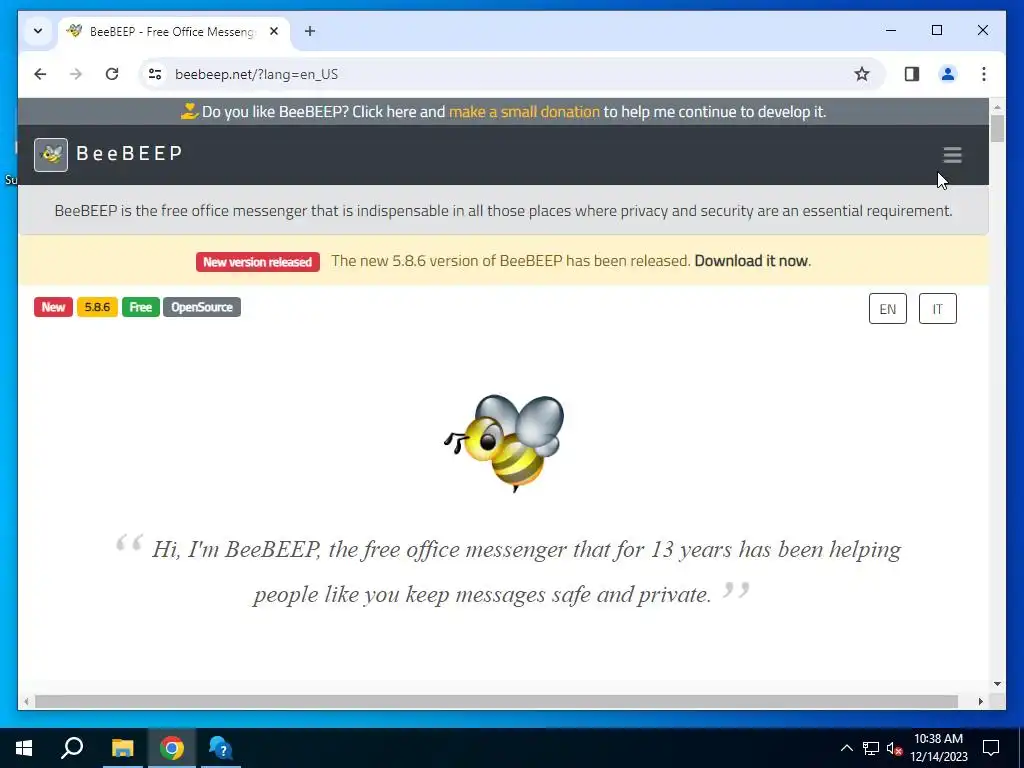Open the network status tray icon
The height and width of the screenshot is (768, 1024).
click(x=871, y=748)
